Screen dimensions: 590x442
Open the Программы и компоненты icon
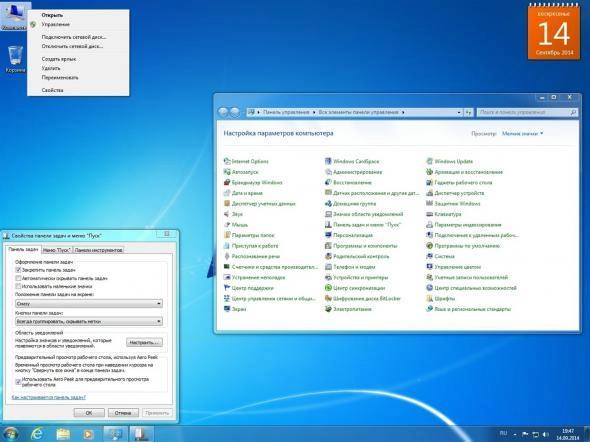[x=328, y=246]
